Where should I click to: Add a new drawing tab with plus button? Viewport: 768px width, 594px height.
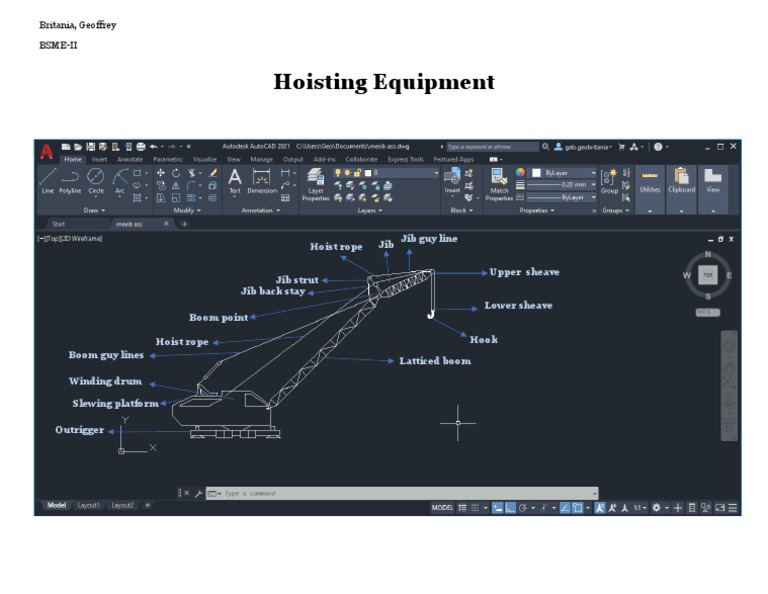(184, 224)
